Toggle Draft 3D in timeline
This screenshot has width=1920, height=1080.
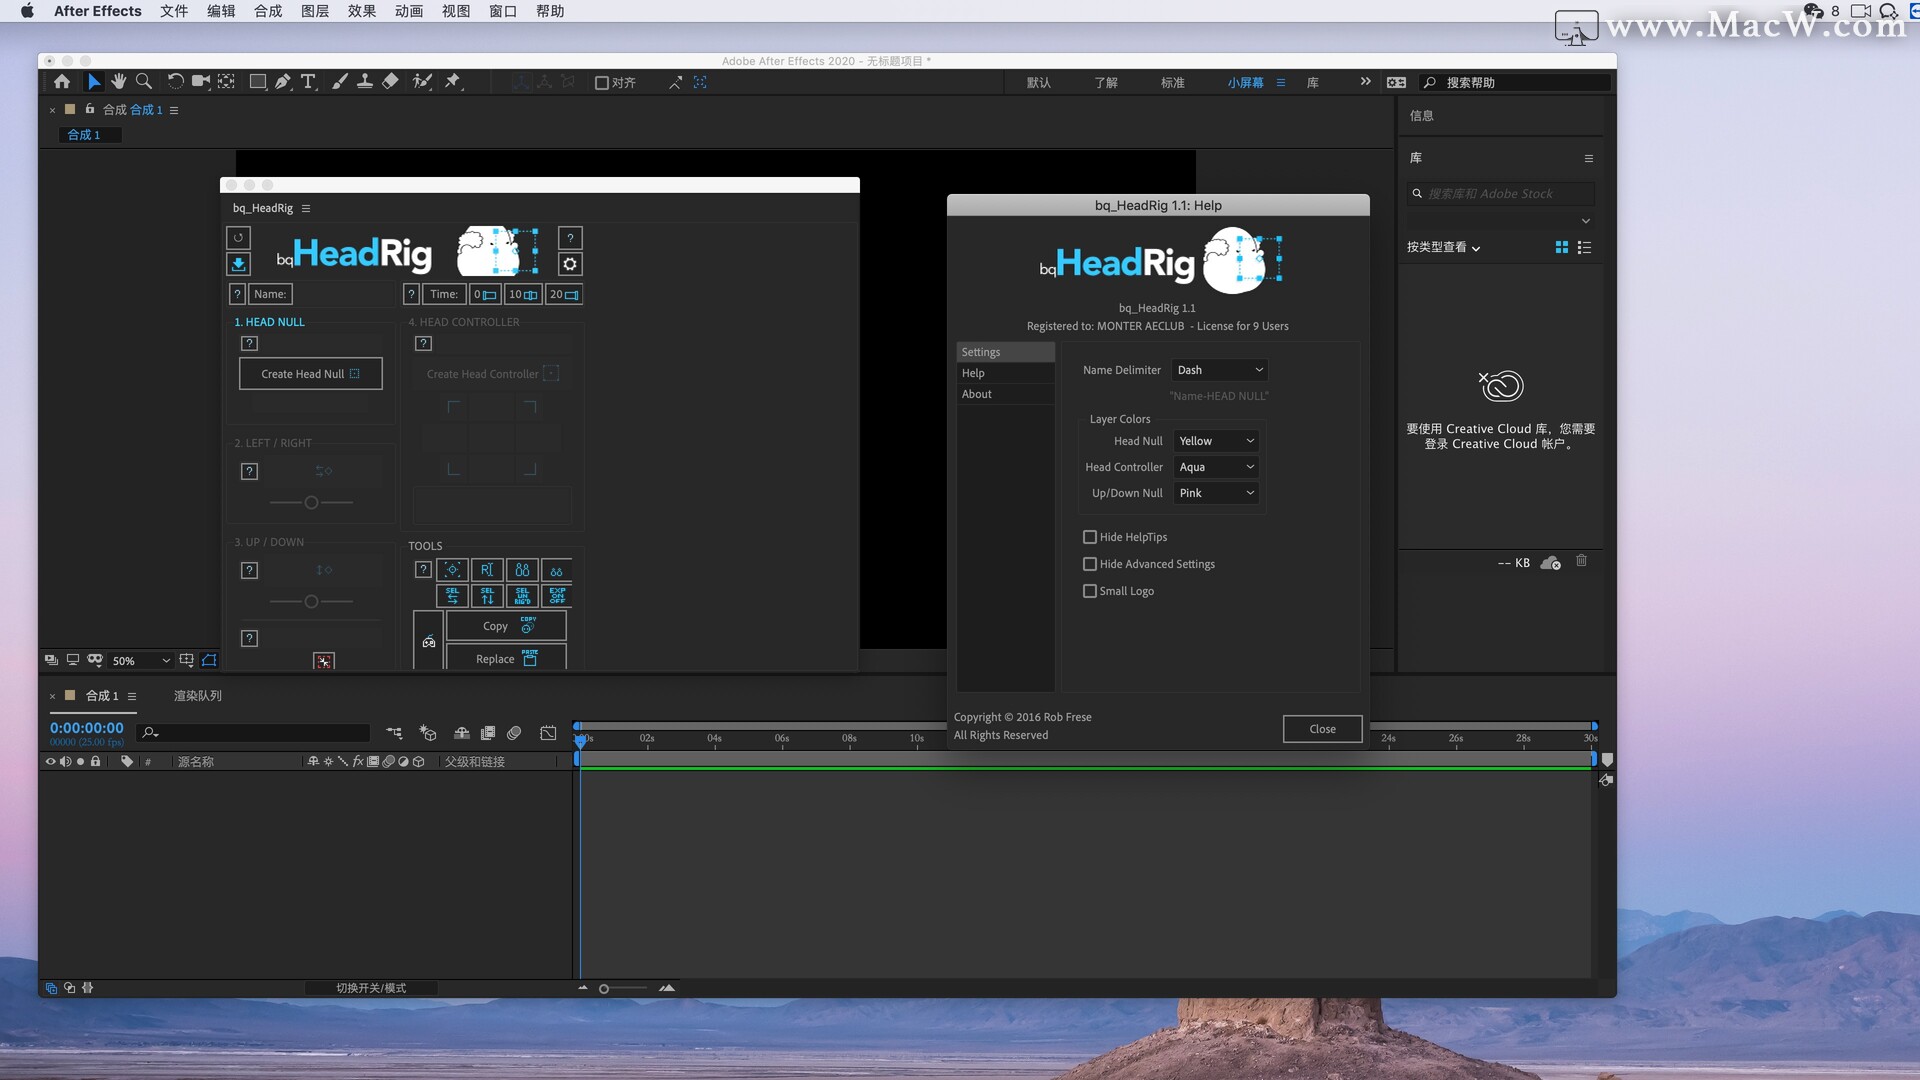[x=428, y=733]
